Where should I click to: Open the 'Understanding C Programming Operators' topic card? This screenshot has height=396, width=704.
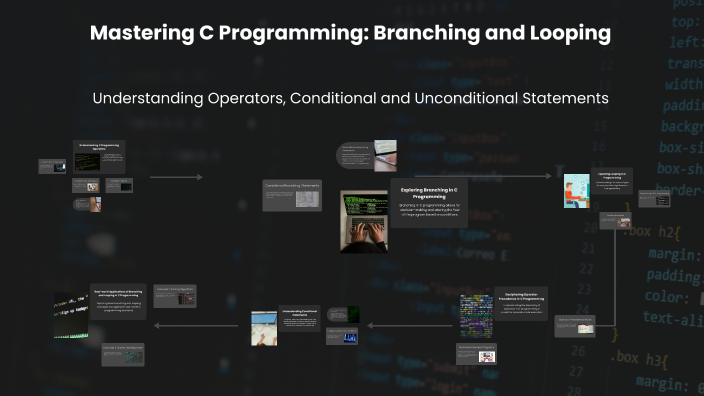click(99, 157)
